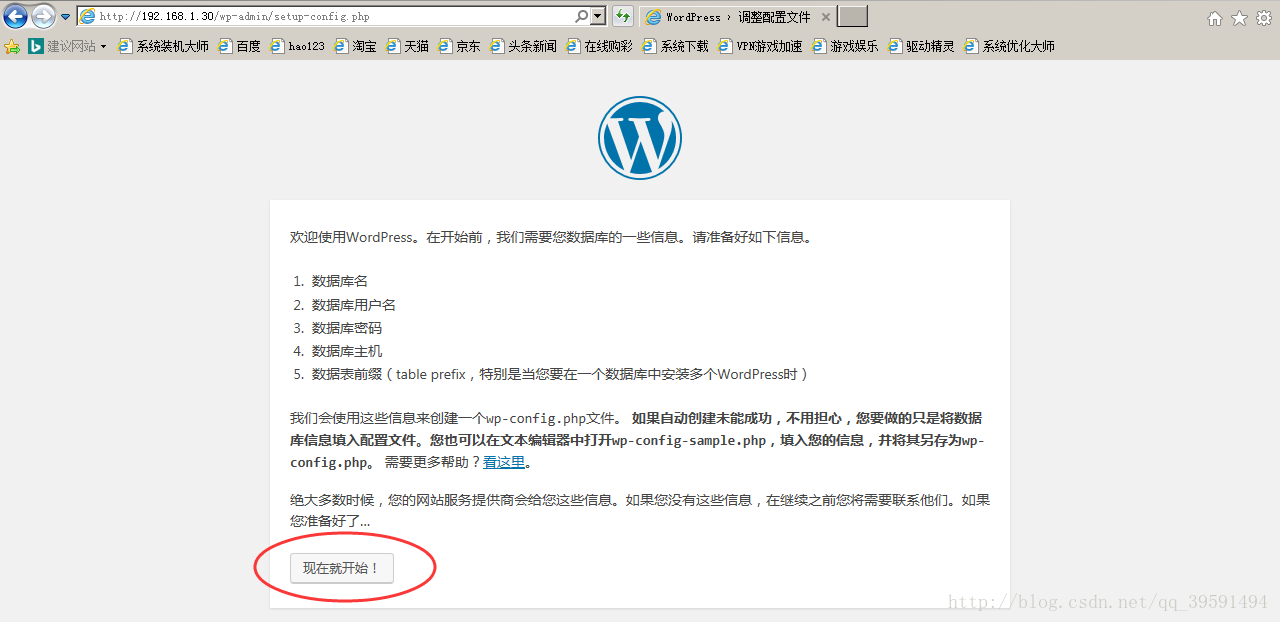Open a new browser tab

coord(852,16)
